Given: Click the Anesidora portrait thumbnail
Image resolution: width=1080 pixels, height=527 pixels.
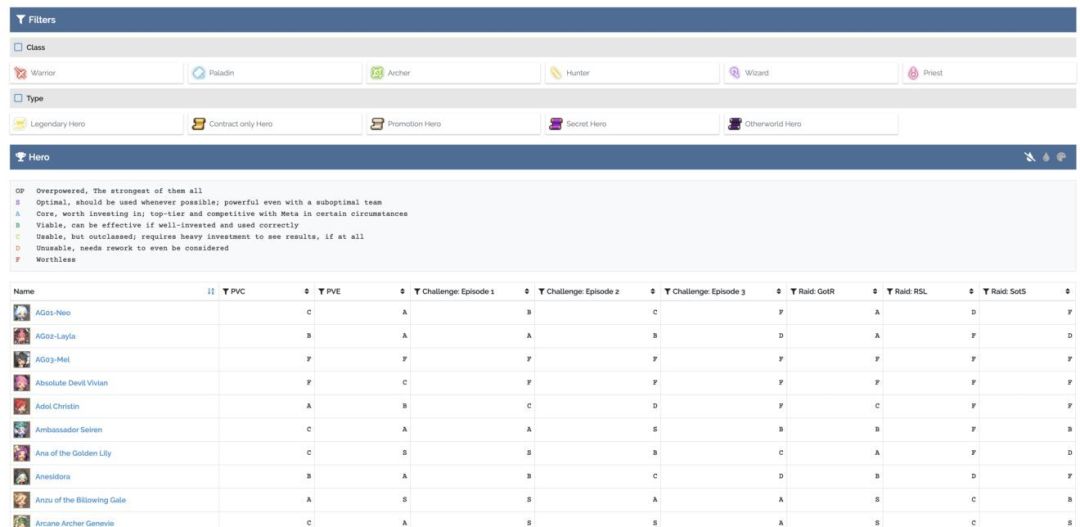Looking at the screenshot, I should coord(22,477).
